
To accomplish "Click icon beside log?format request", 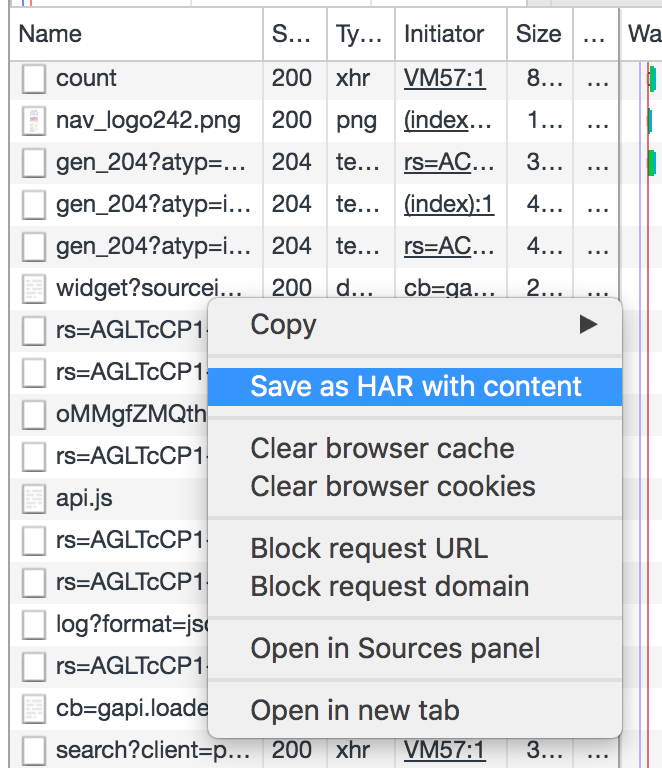I will coord(34,625).
